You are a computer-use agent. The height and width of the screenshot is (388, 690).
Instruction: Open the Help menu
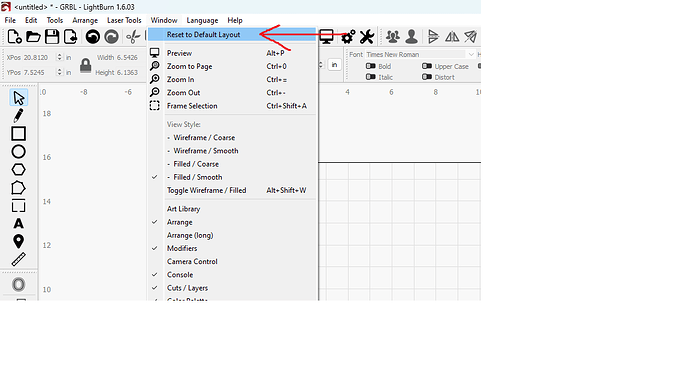point(235,20)
